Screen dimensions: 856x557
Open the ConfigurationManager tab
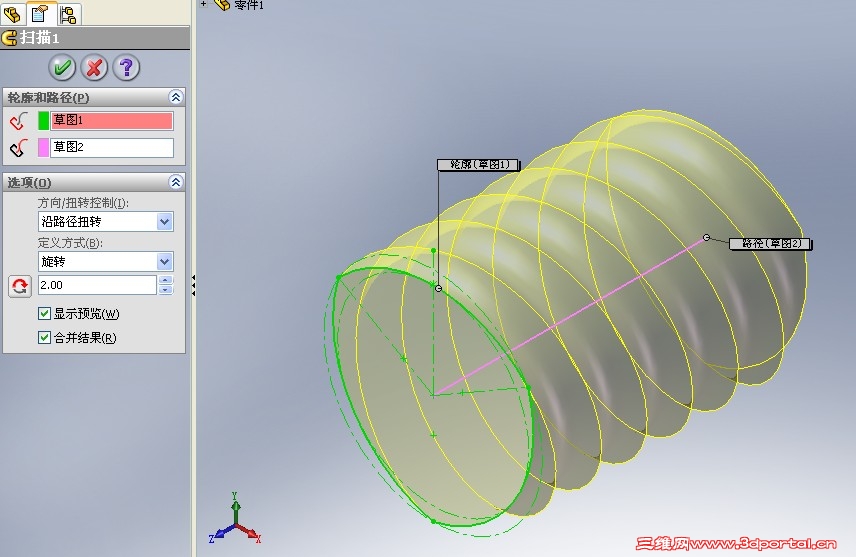68,14
